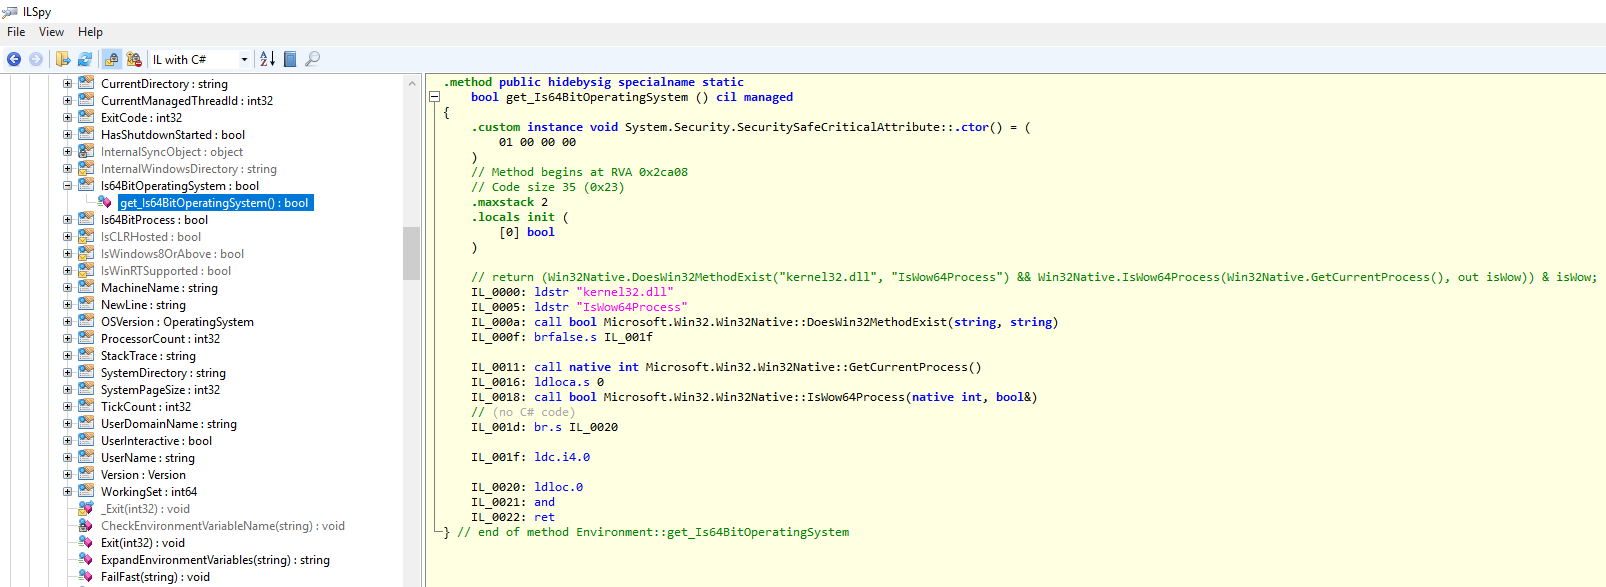Image resolution: width=1606 pixels, height=587 pixels.
Task: Click the blue book toolbar icon
Action: (x=290, y=59)
